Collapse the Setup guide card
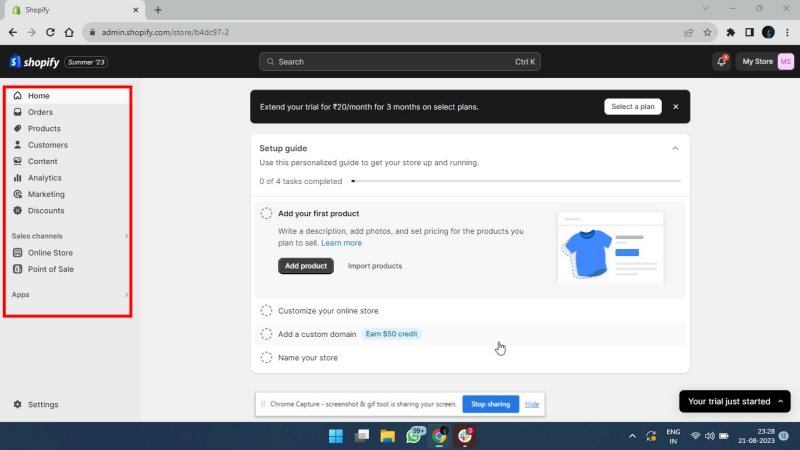The width and height of the screenshot is (800, 450). [675, 148]
